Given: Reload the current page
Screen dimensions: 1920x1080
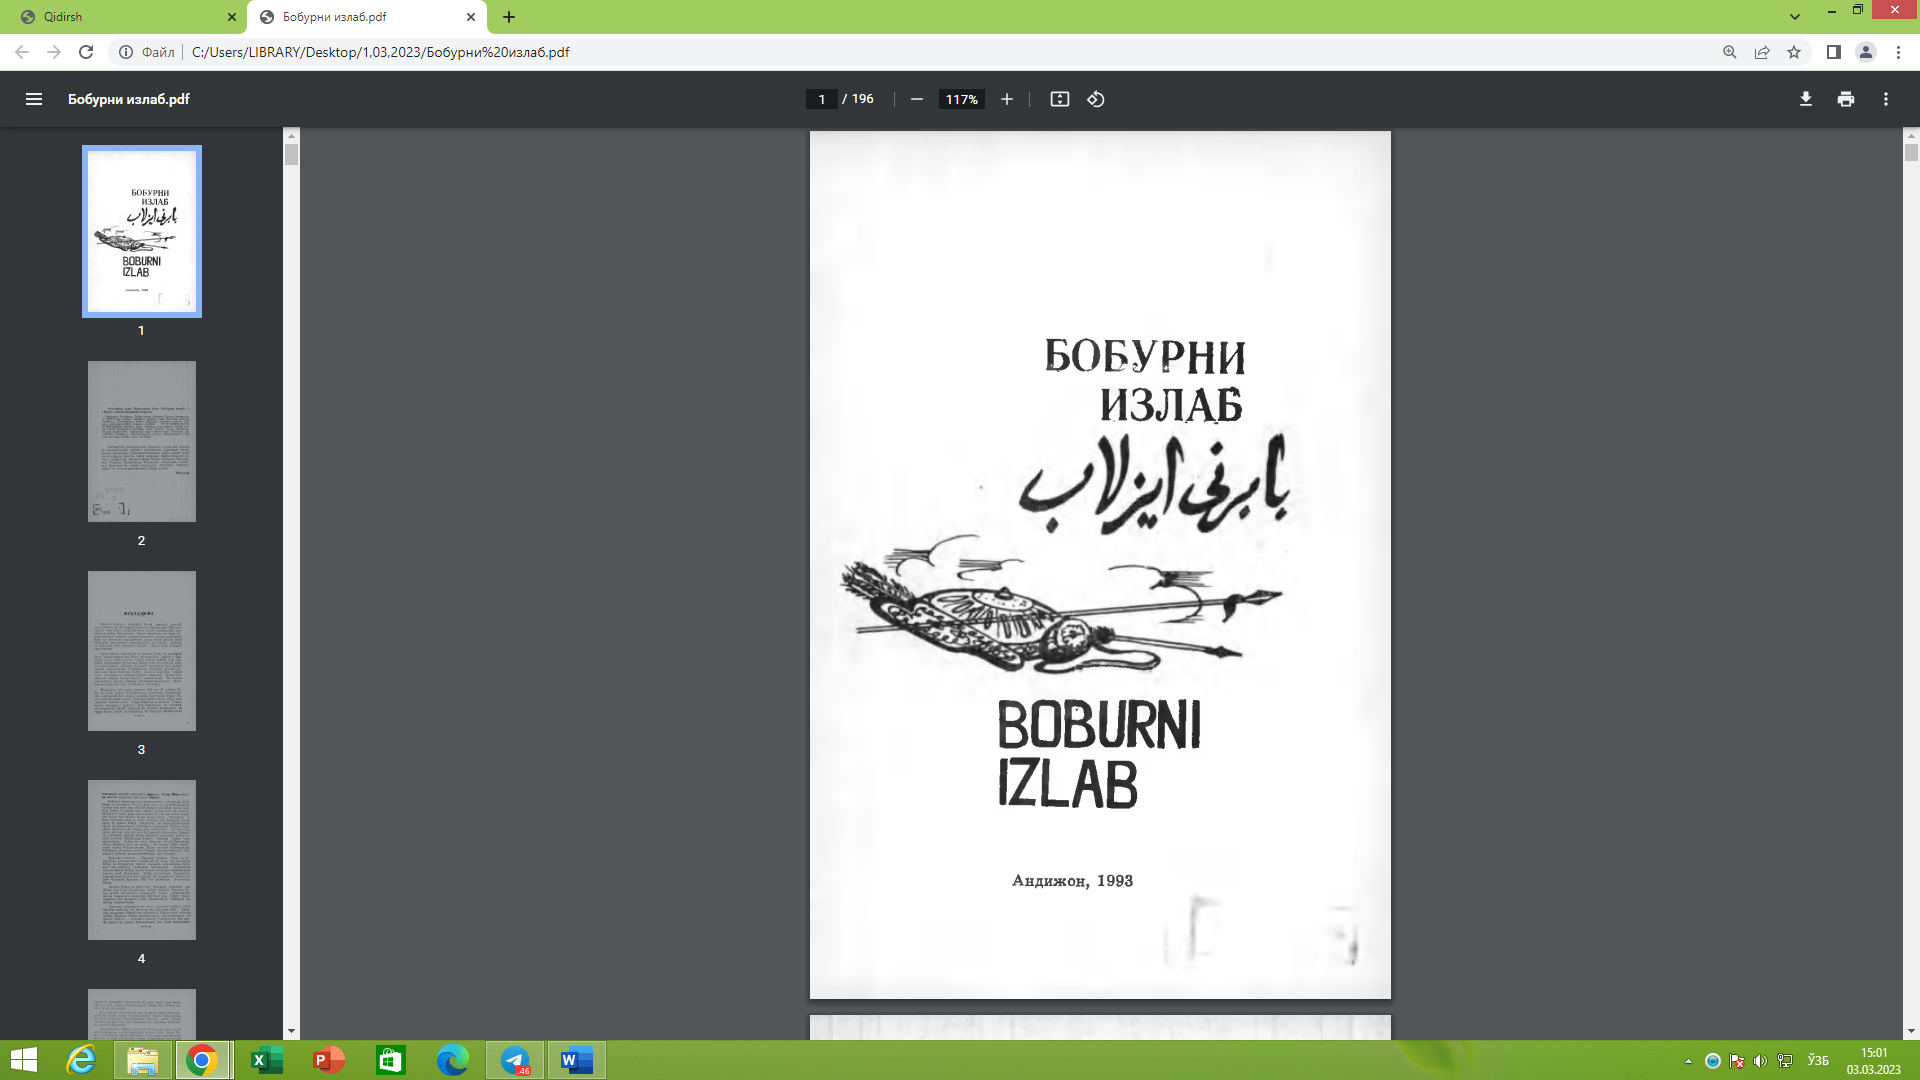Looking at the screenshot, I should pos(85,52).
